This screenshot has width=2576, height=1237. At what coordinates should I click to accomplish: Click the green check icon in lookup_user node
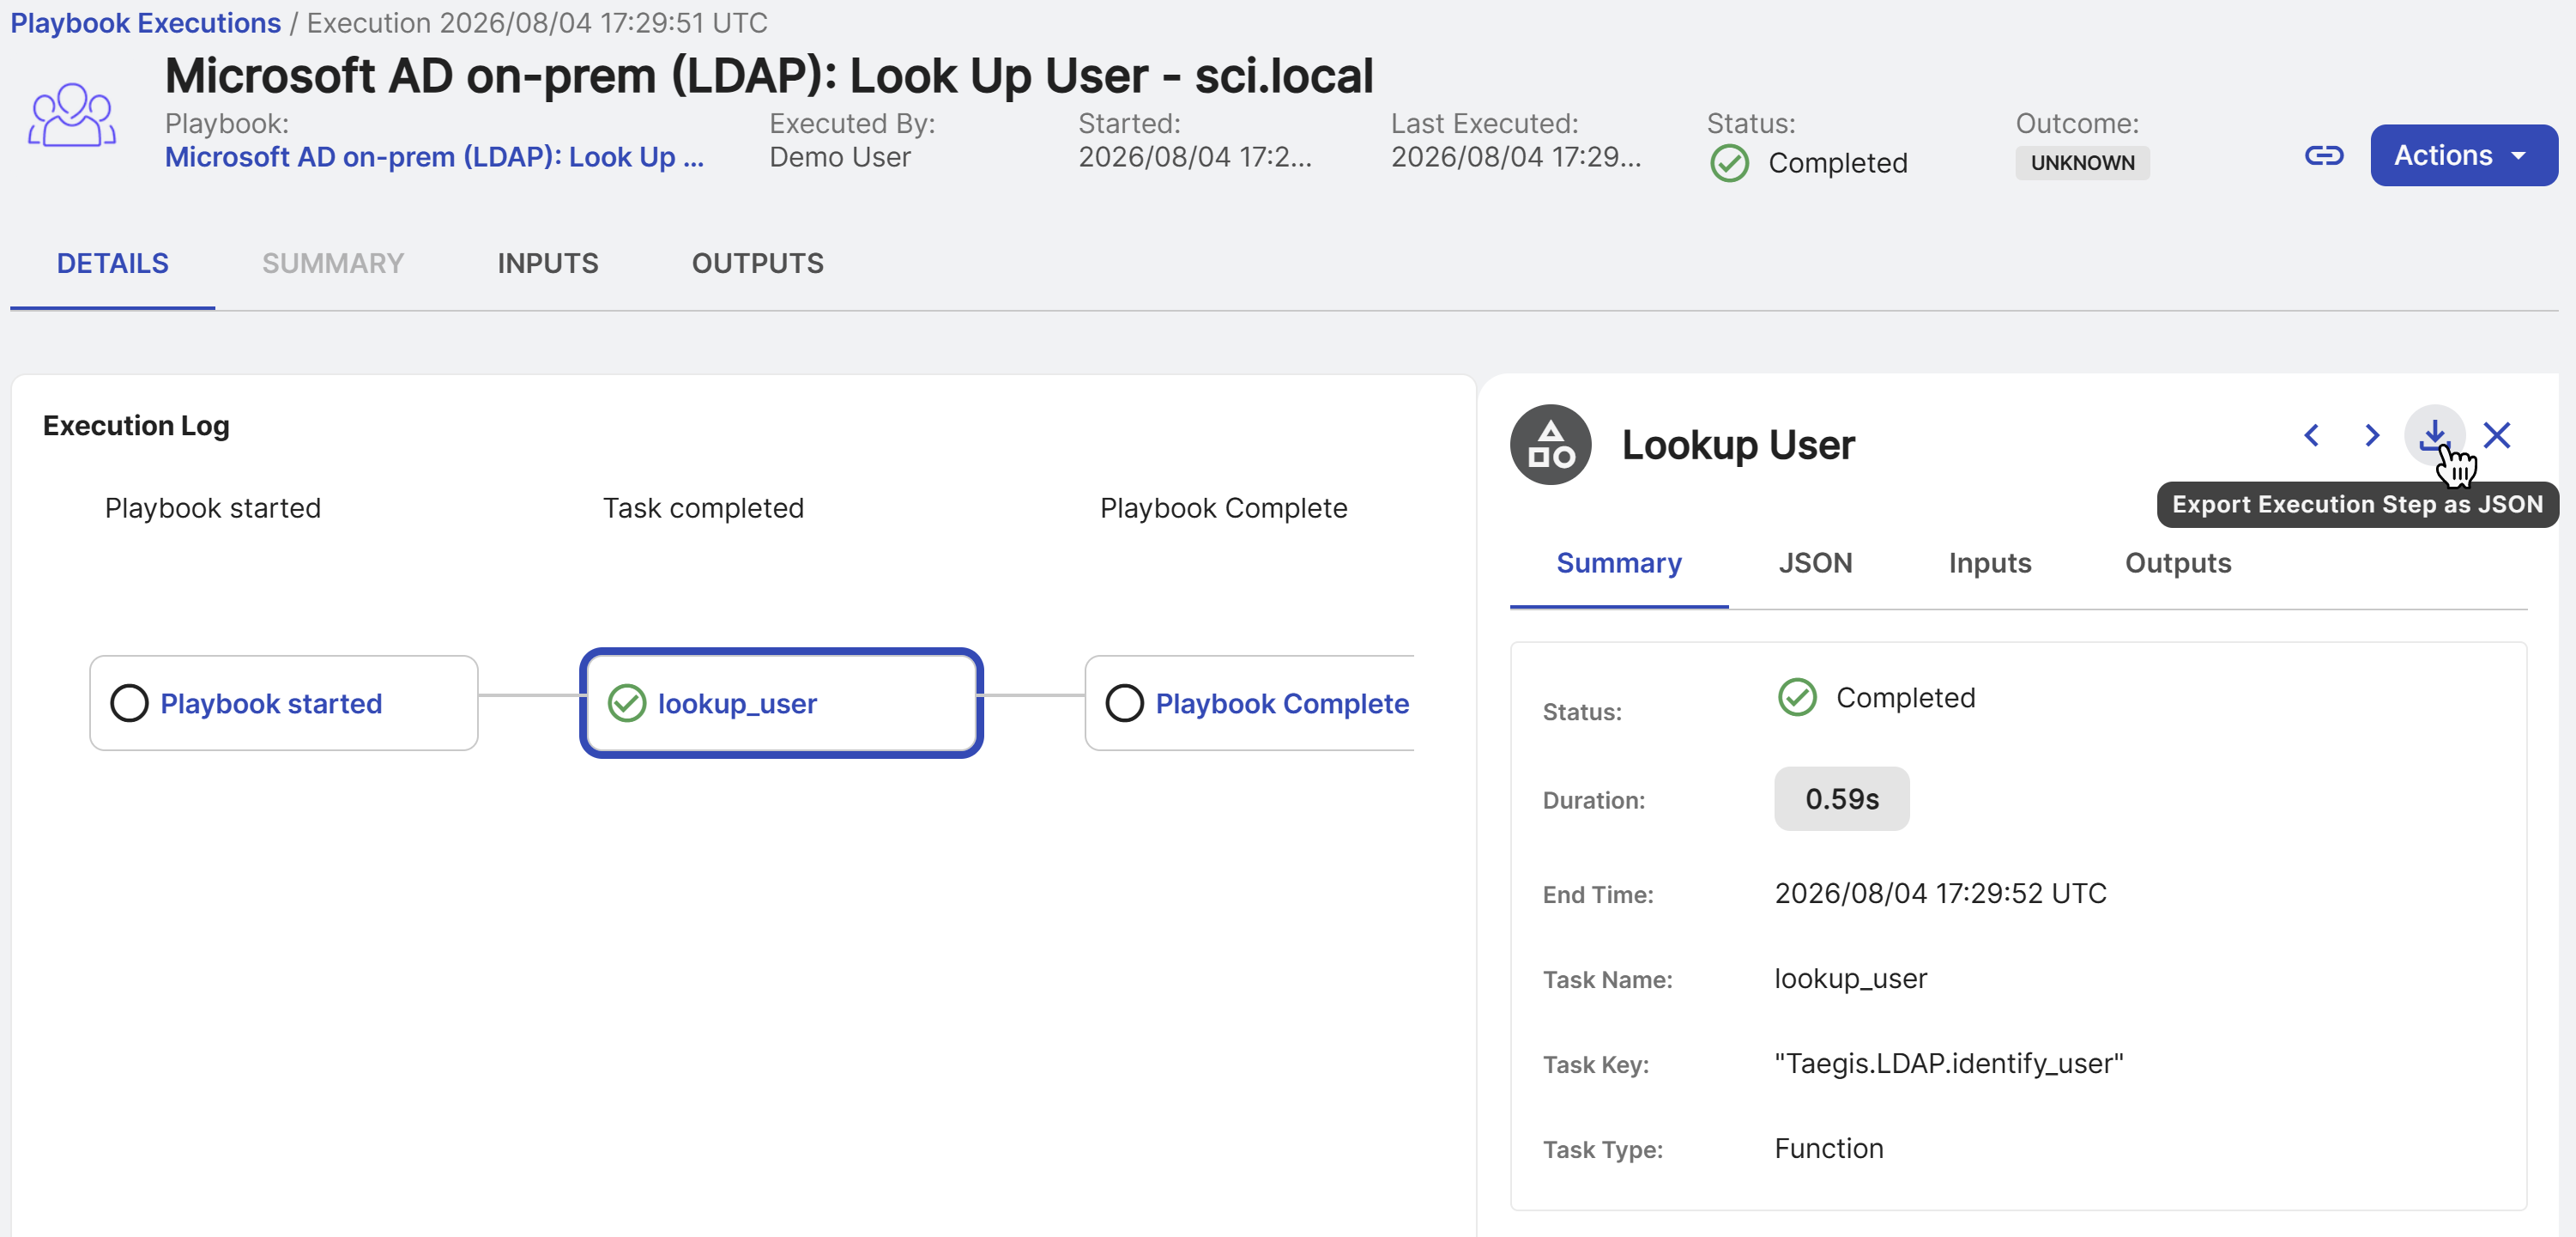[627, 703]
